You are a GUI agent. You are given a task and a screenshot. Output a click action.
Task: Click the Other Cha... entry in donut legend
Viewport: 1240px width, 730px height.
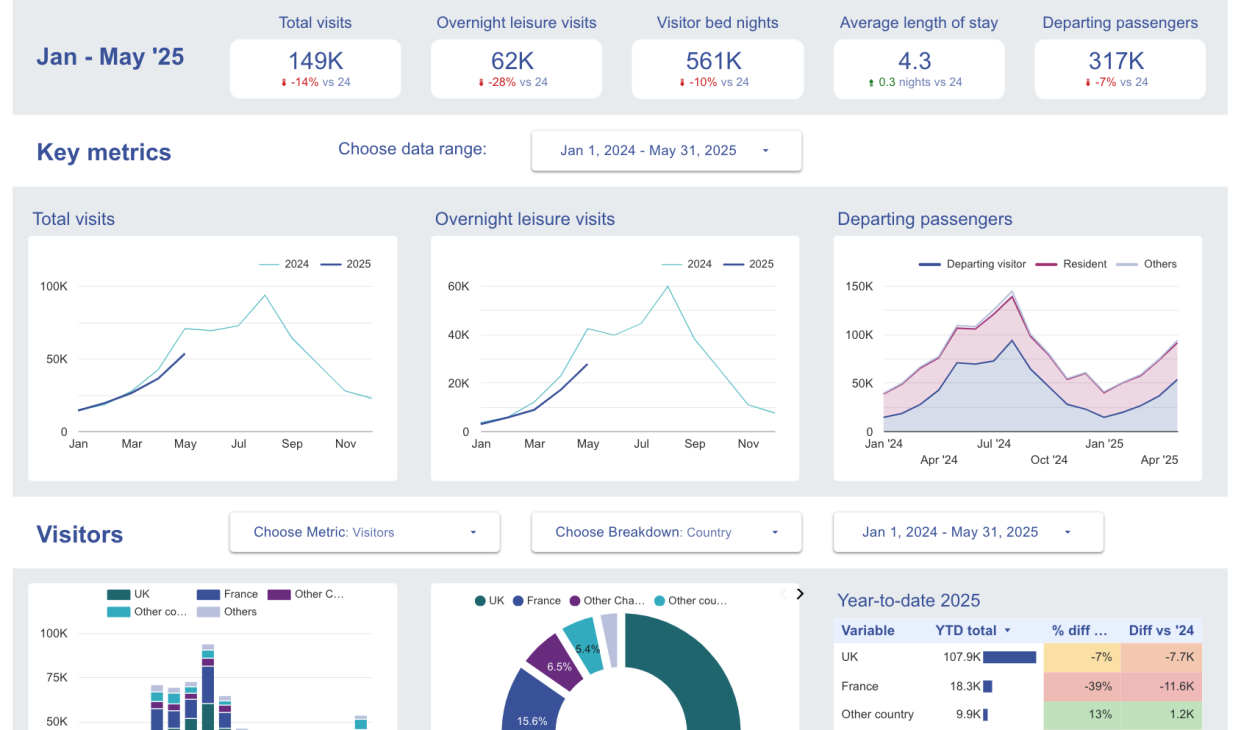click(x=607, y=601)
